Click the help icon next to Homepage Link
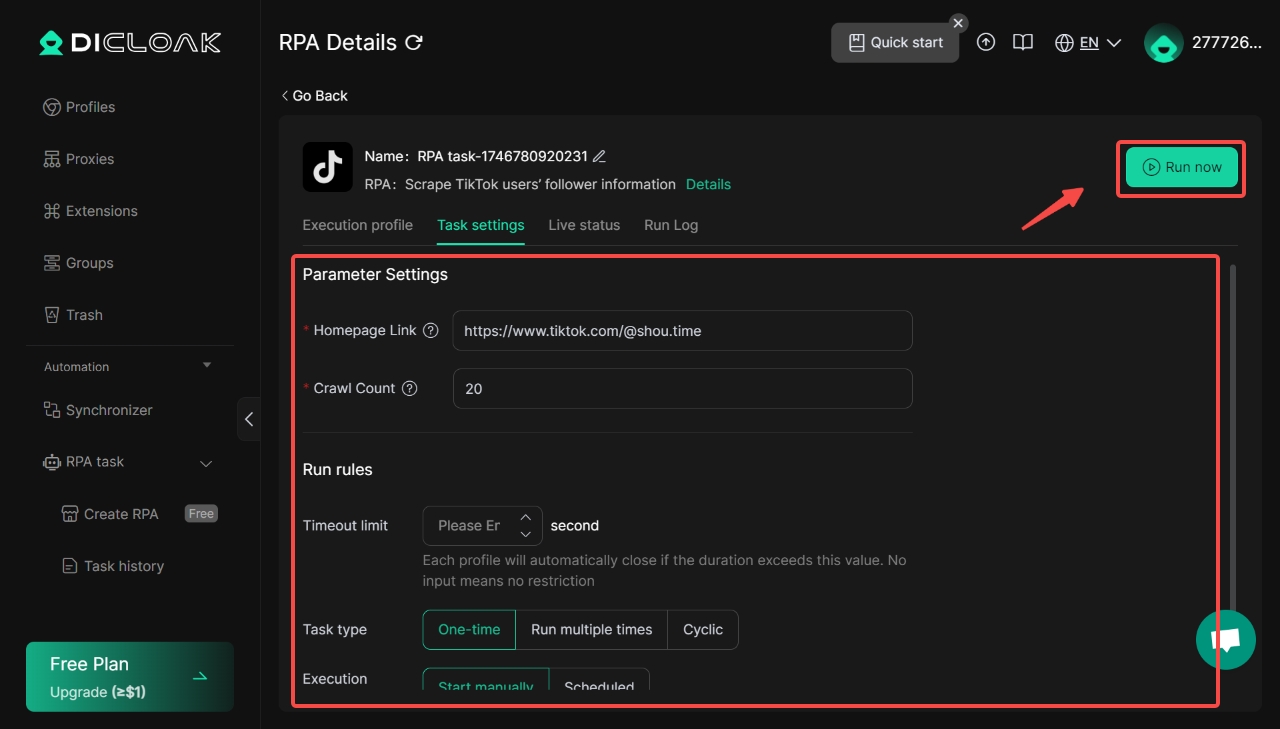 [x=431, y=331]
